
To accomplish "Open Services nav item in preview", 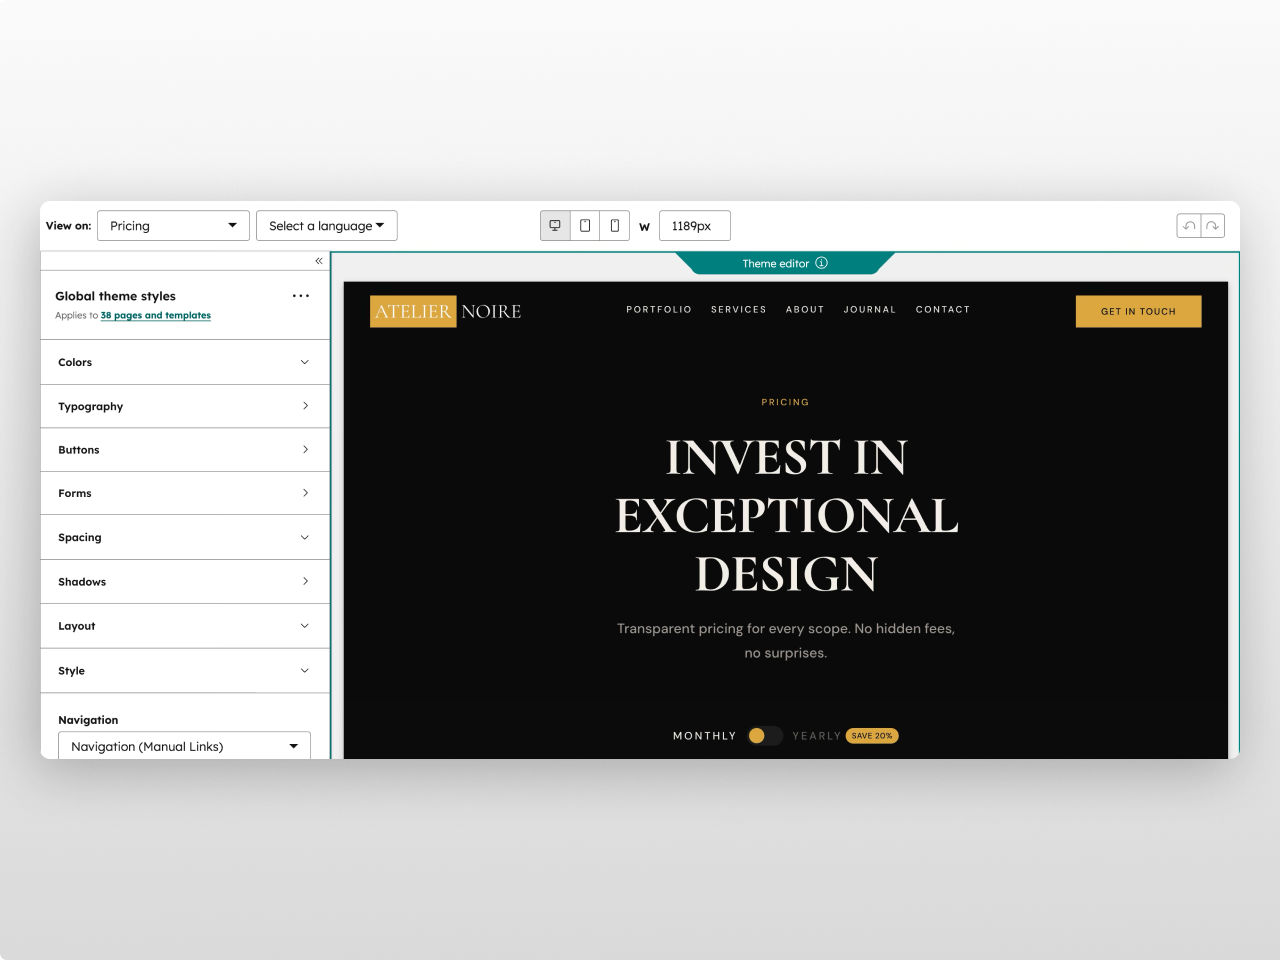I will click(x=739, y=310).
